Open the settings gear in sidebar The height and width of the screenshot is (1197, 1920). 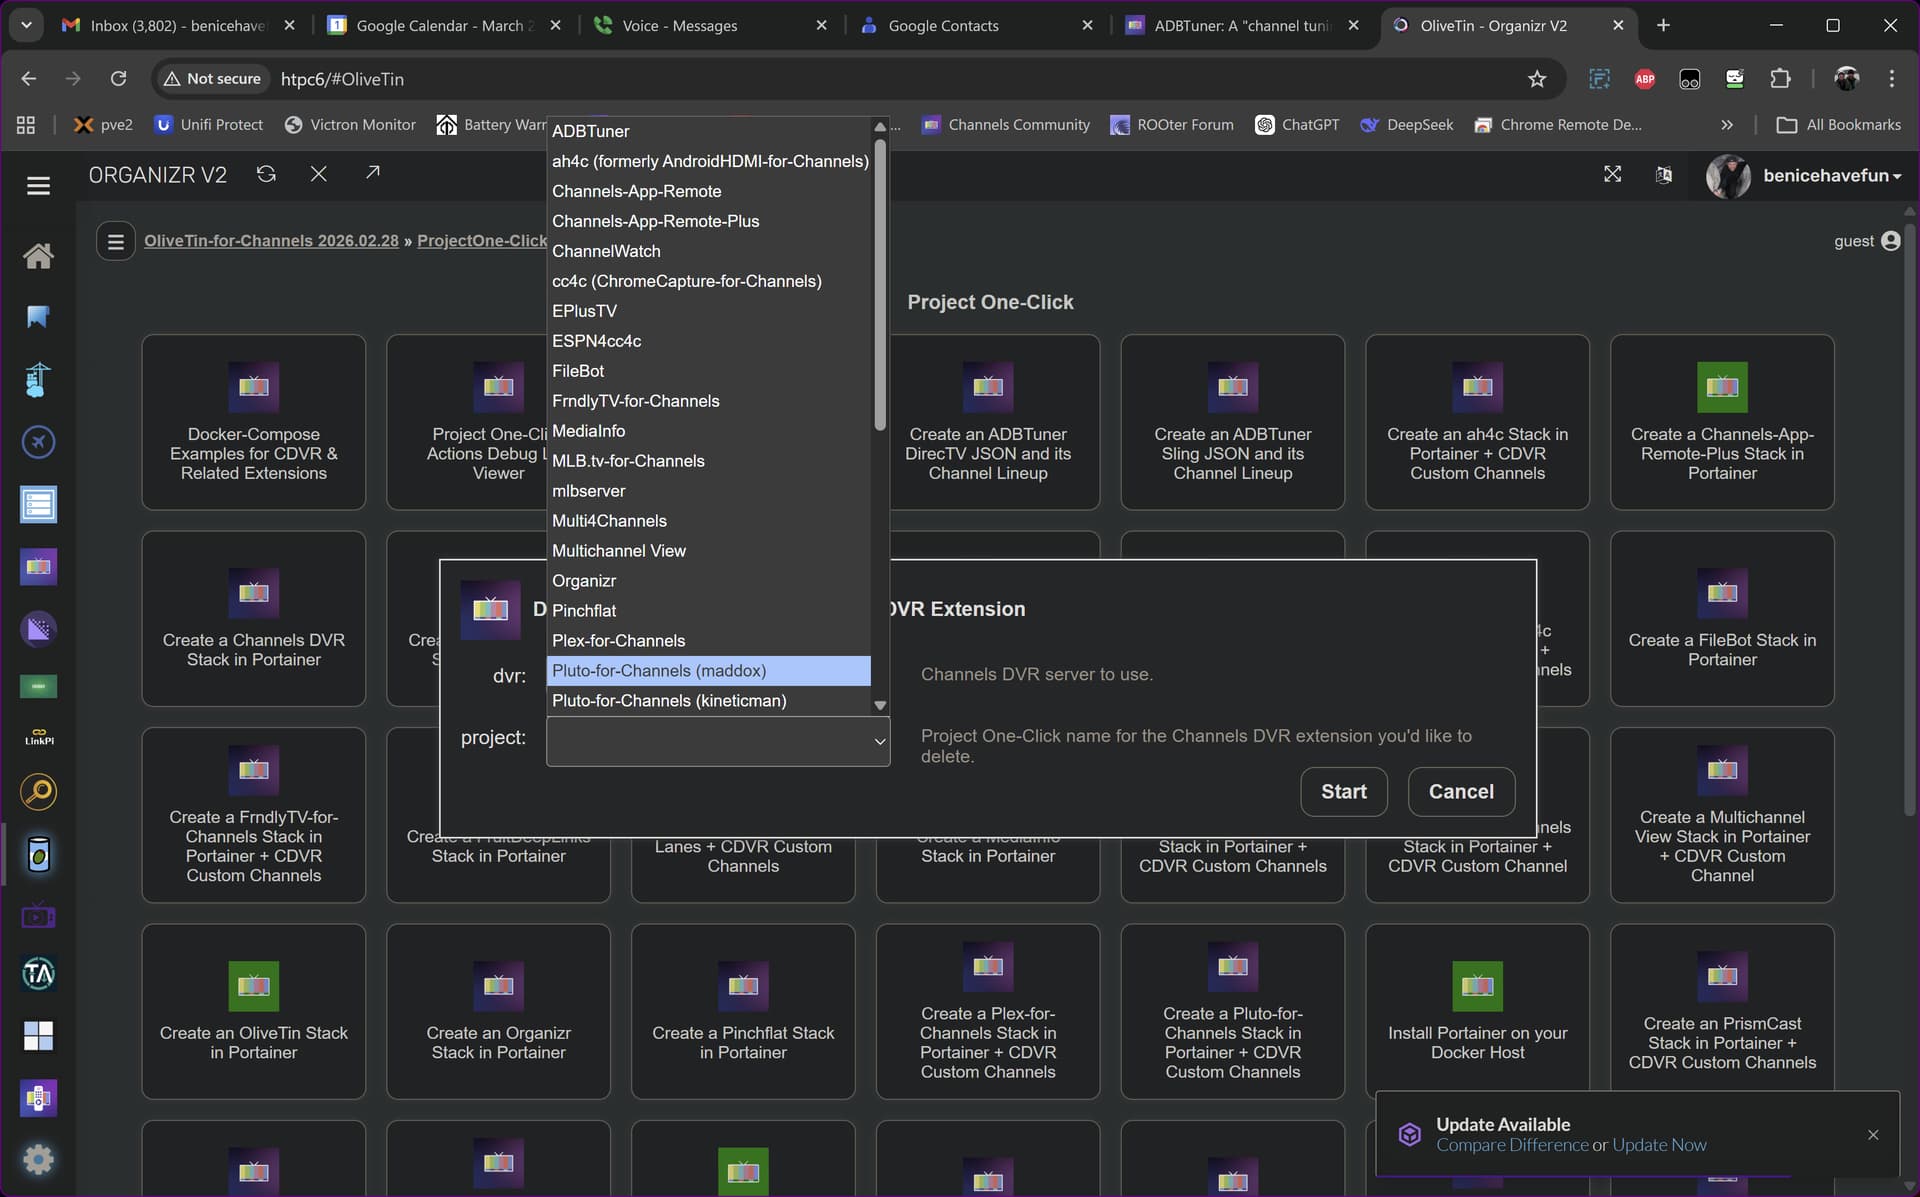point(38,1159)
